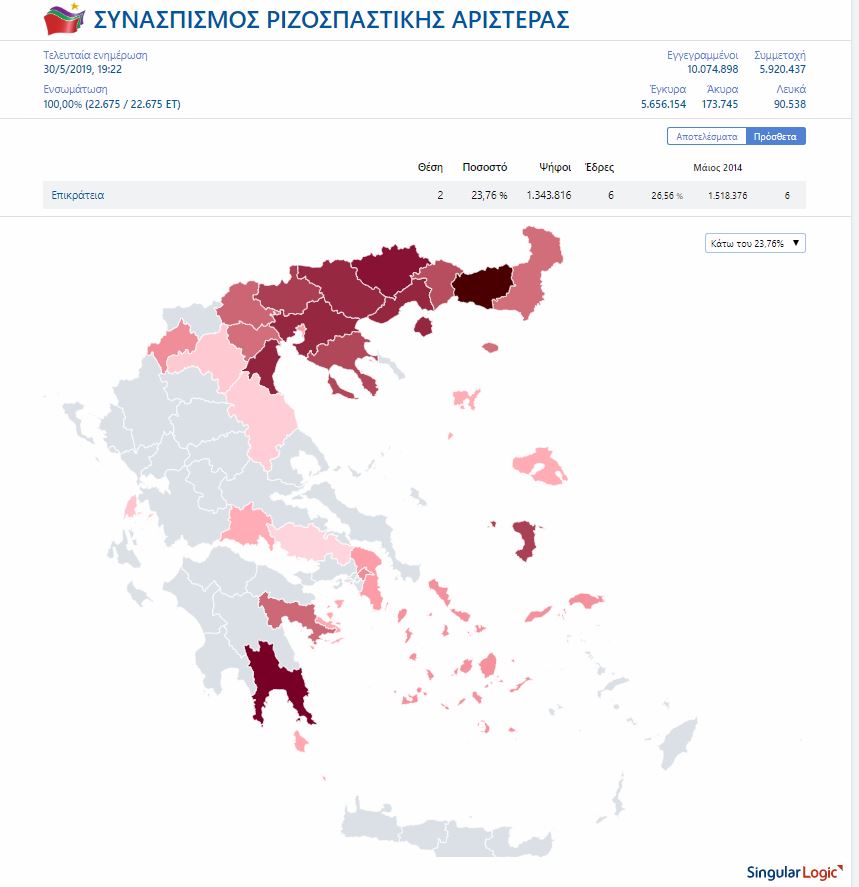The height and width of the screenshot is (887, 859).
Task: Open the 'Κάτω του 23,76%' dropdown
Action: (x=755, y=243)
